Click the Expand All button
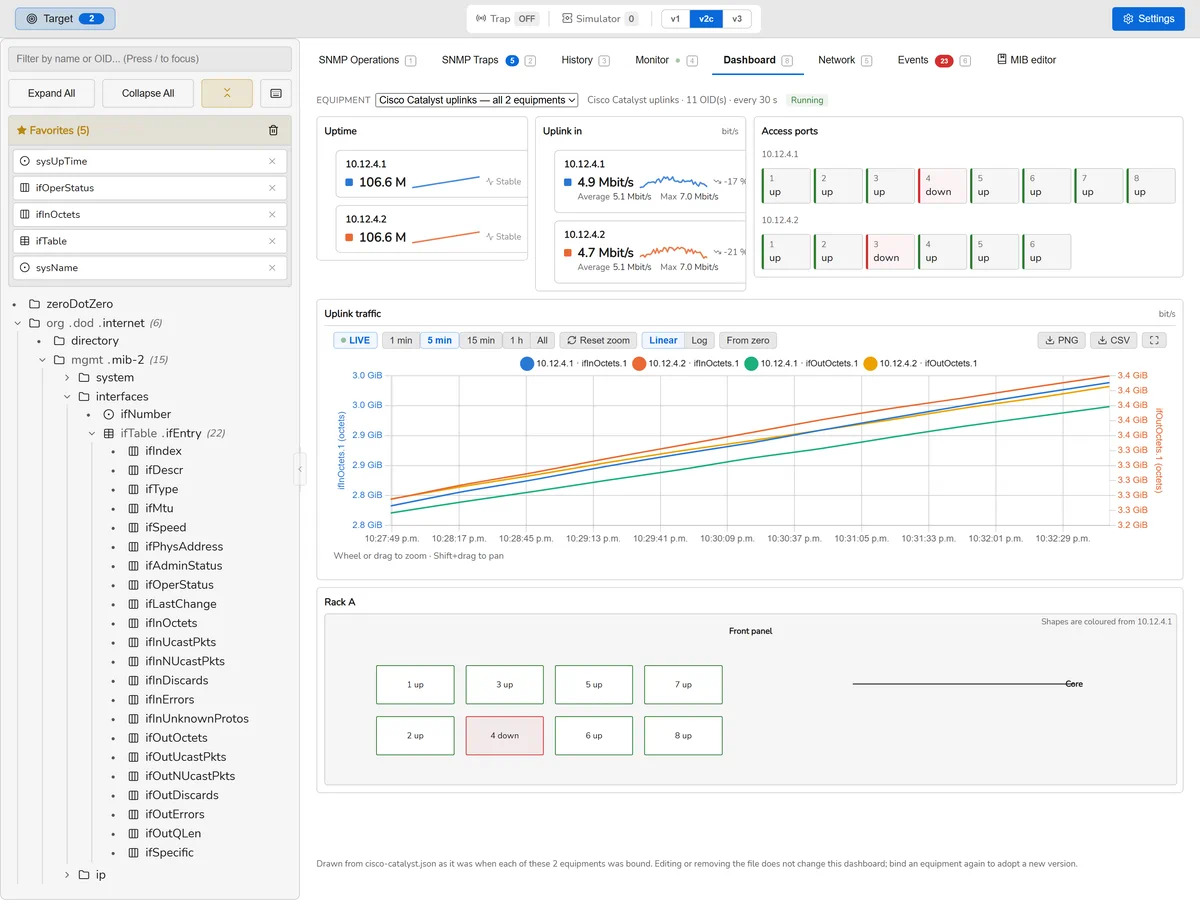1200x900 pixels. coord(52,93)
